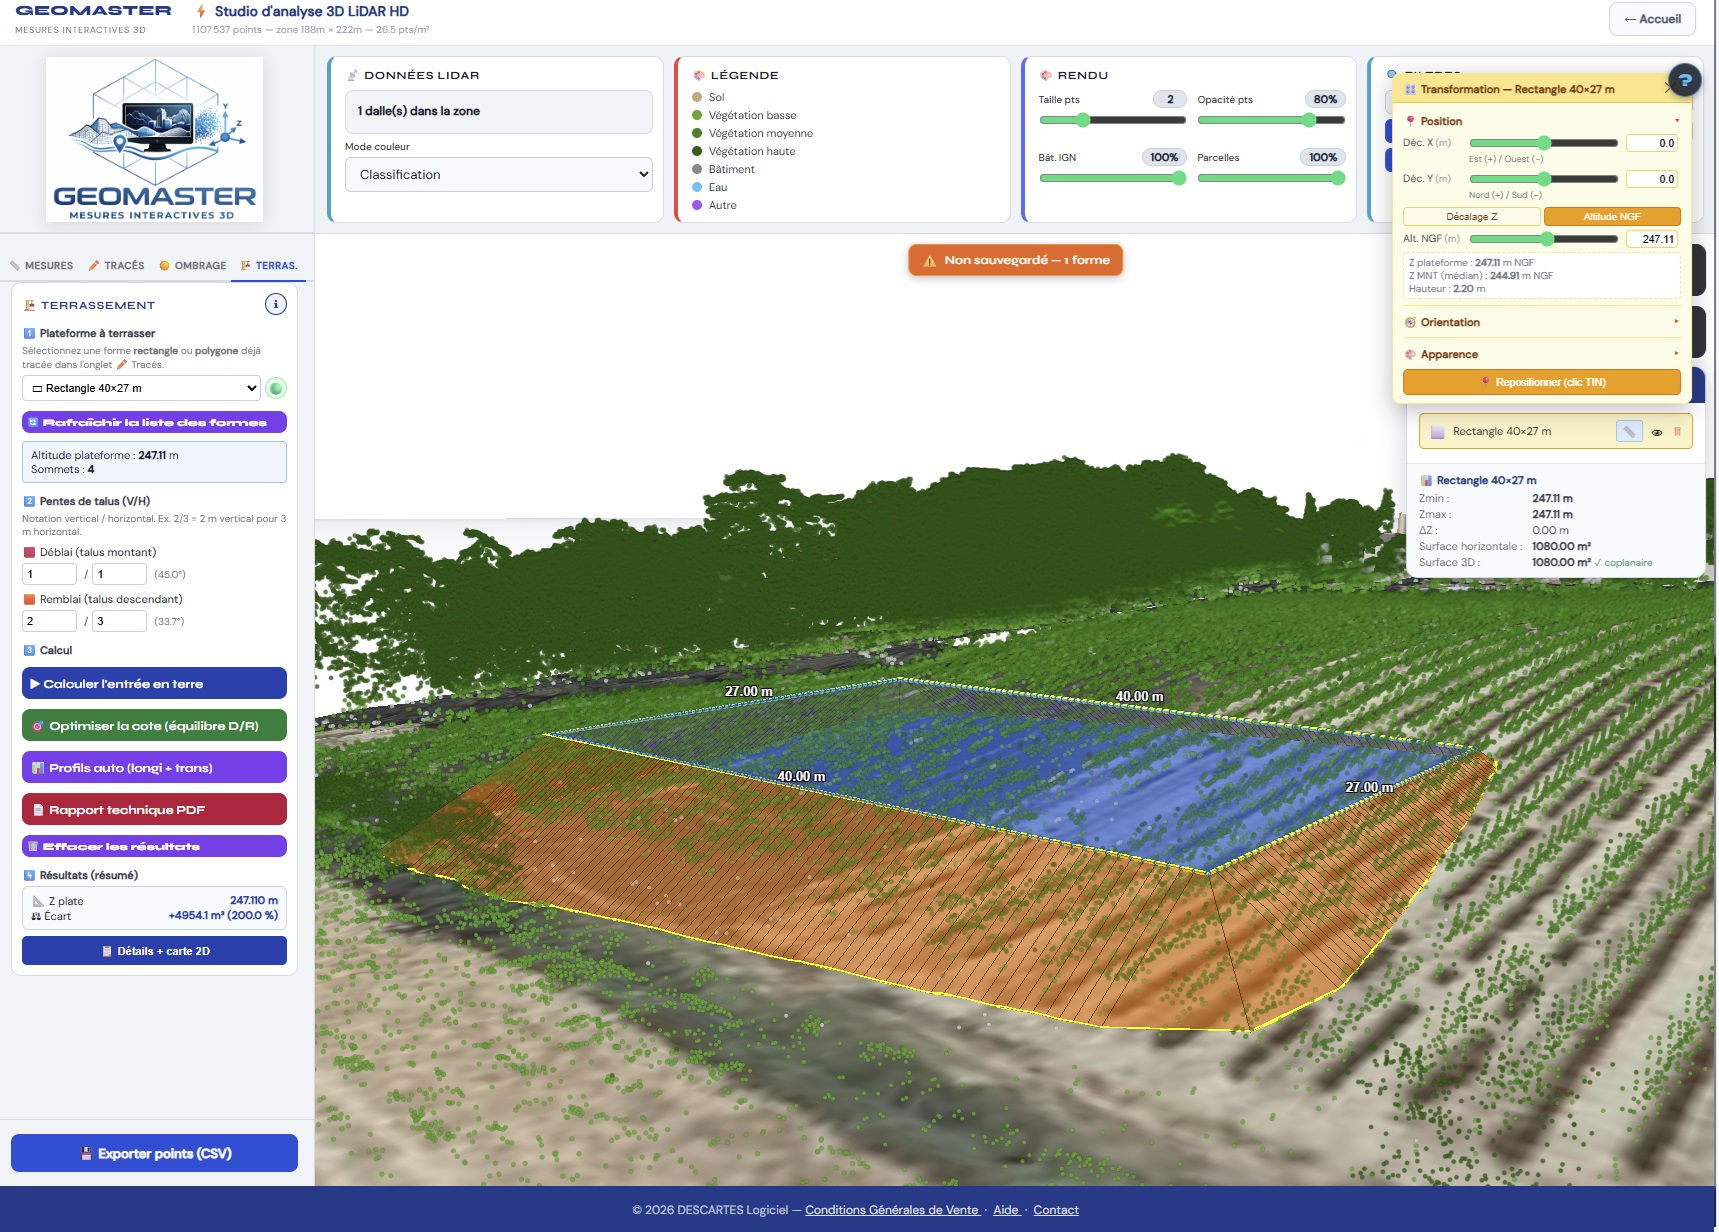Open the Ombrage tab
The width and height of the screenshot is (1719, 1232).
point(193,266)
